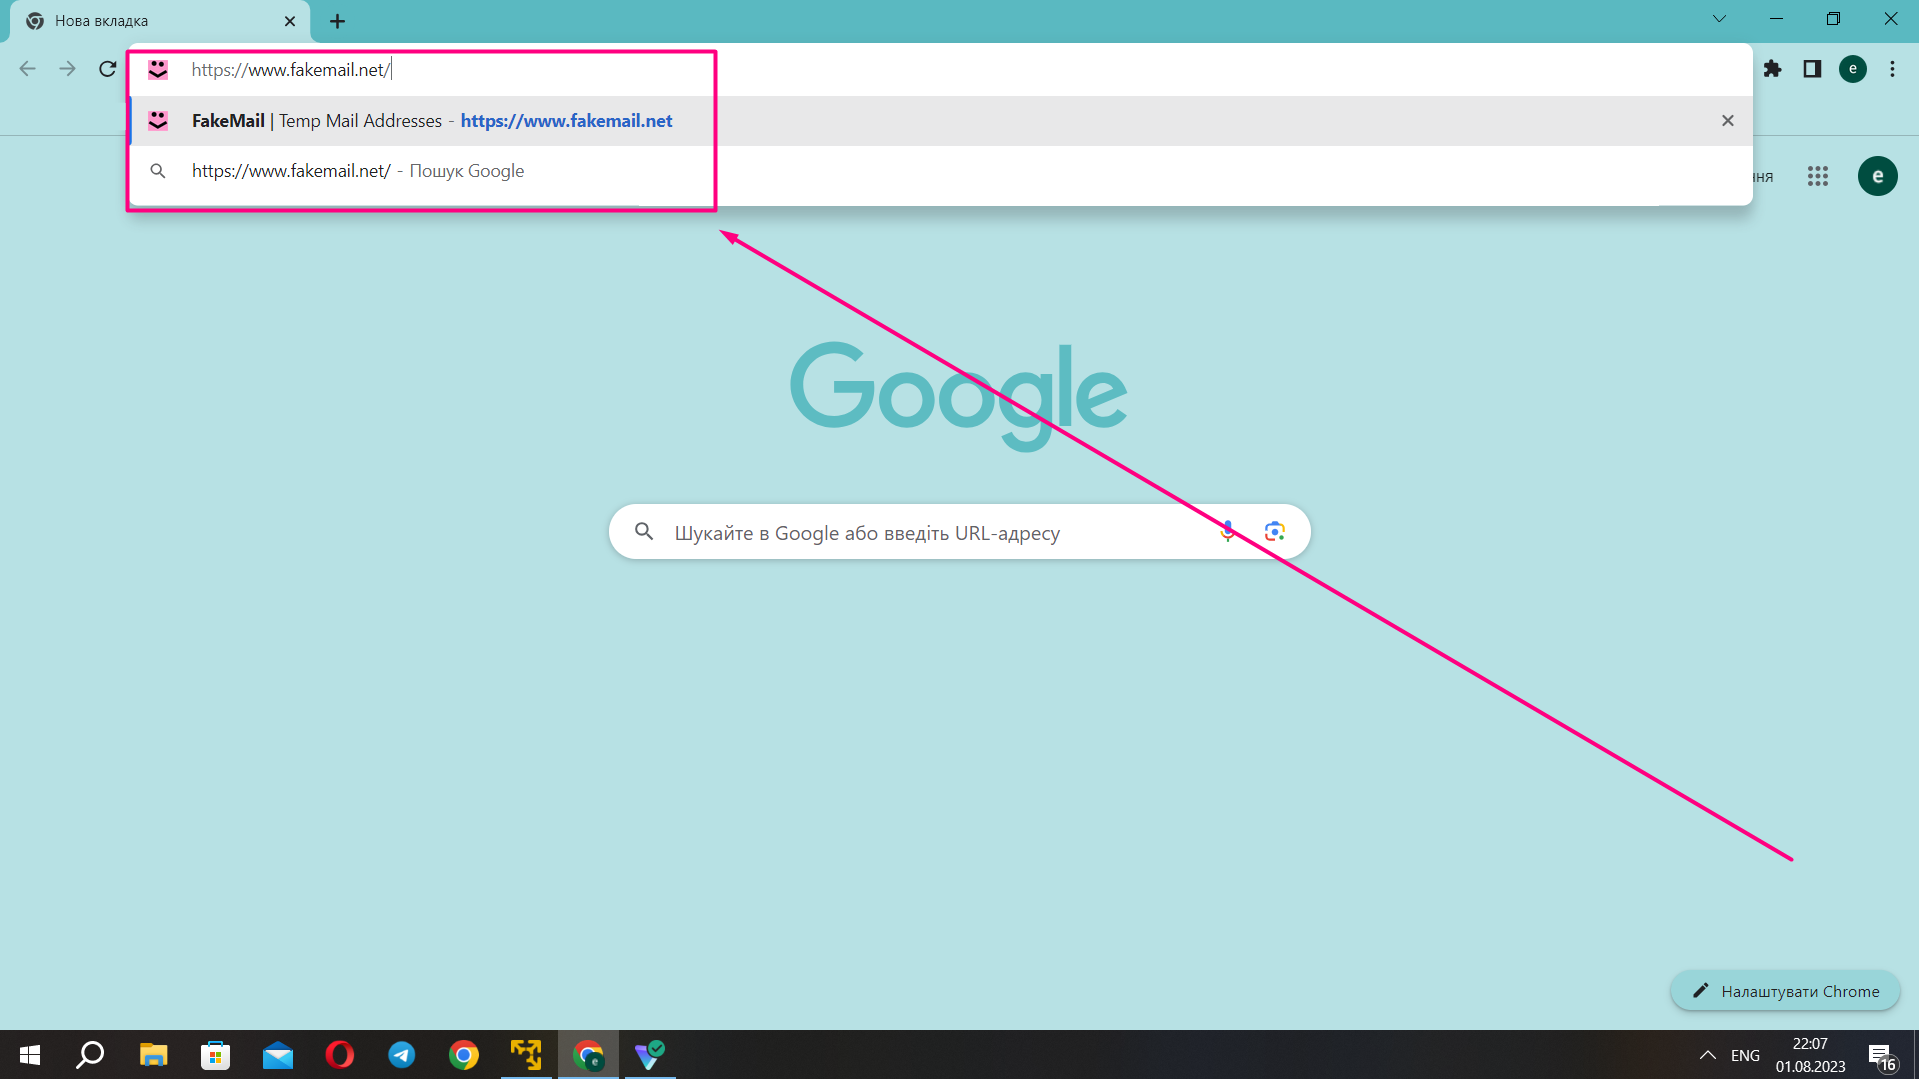Remove the FakeMail suggestion with X

point(1727,121)
